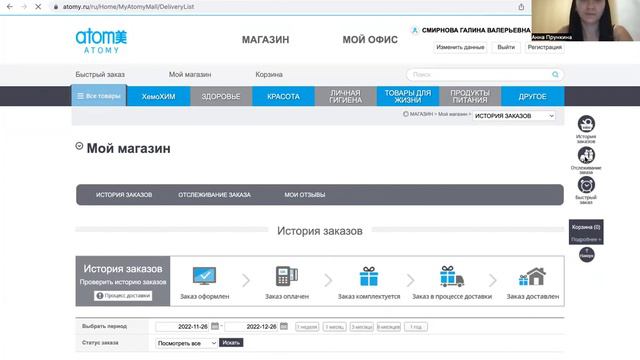This screenshot has height=360, width=640.
Task: Click the 'Подробнее' link in cart box
Action: pos(586,240)
